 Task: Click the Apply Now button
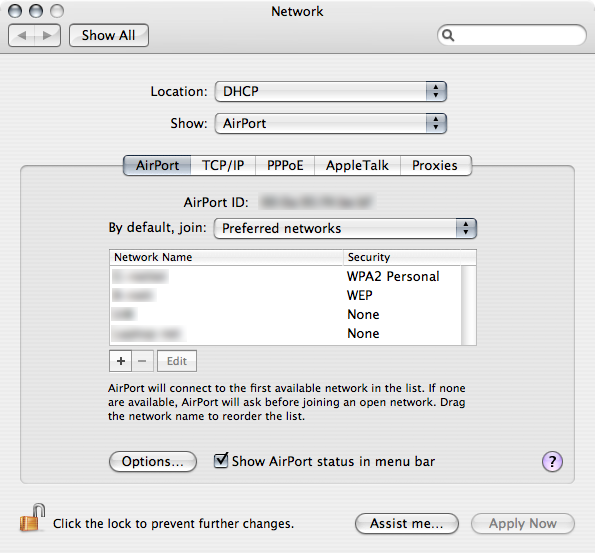click(523, 524)
